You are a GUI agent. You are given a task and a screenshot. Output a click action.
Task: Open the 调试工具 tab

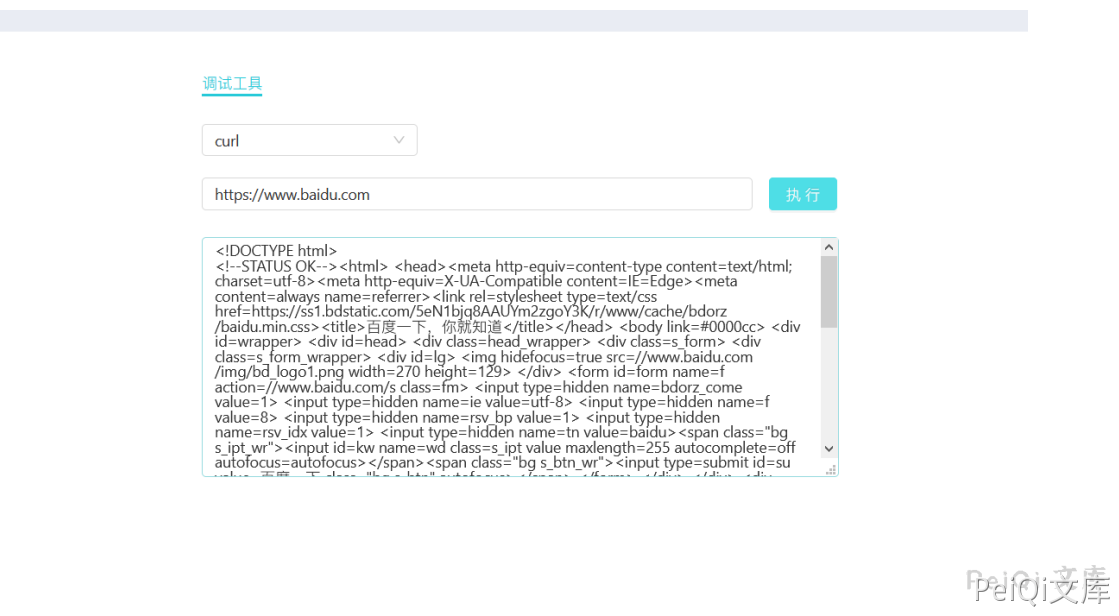[232, 84]
